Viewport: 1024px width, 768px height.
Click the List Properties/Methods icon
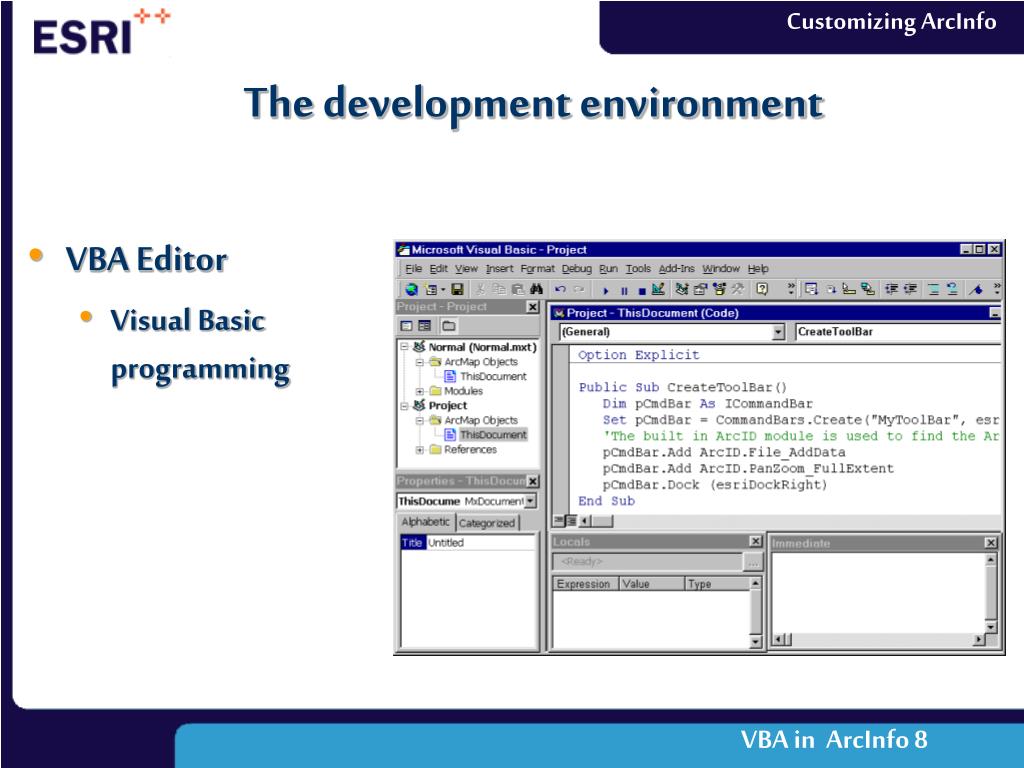tap(811, 289)
